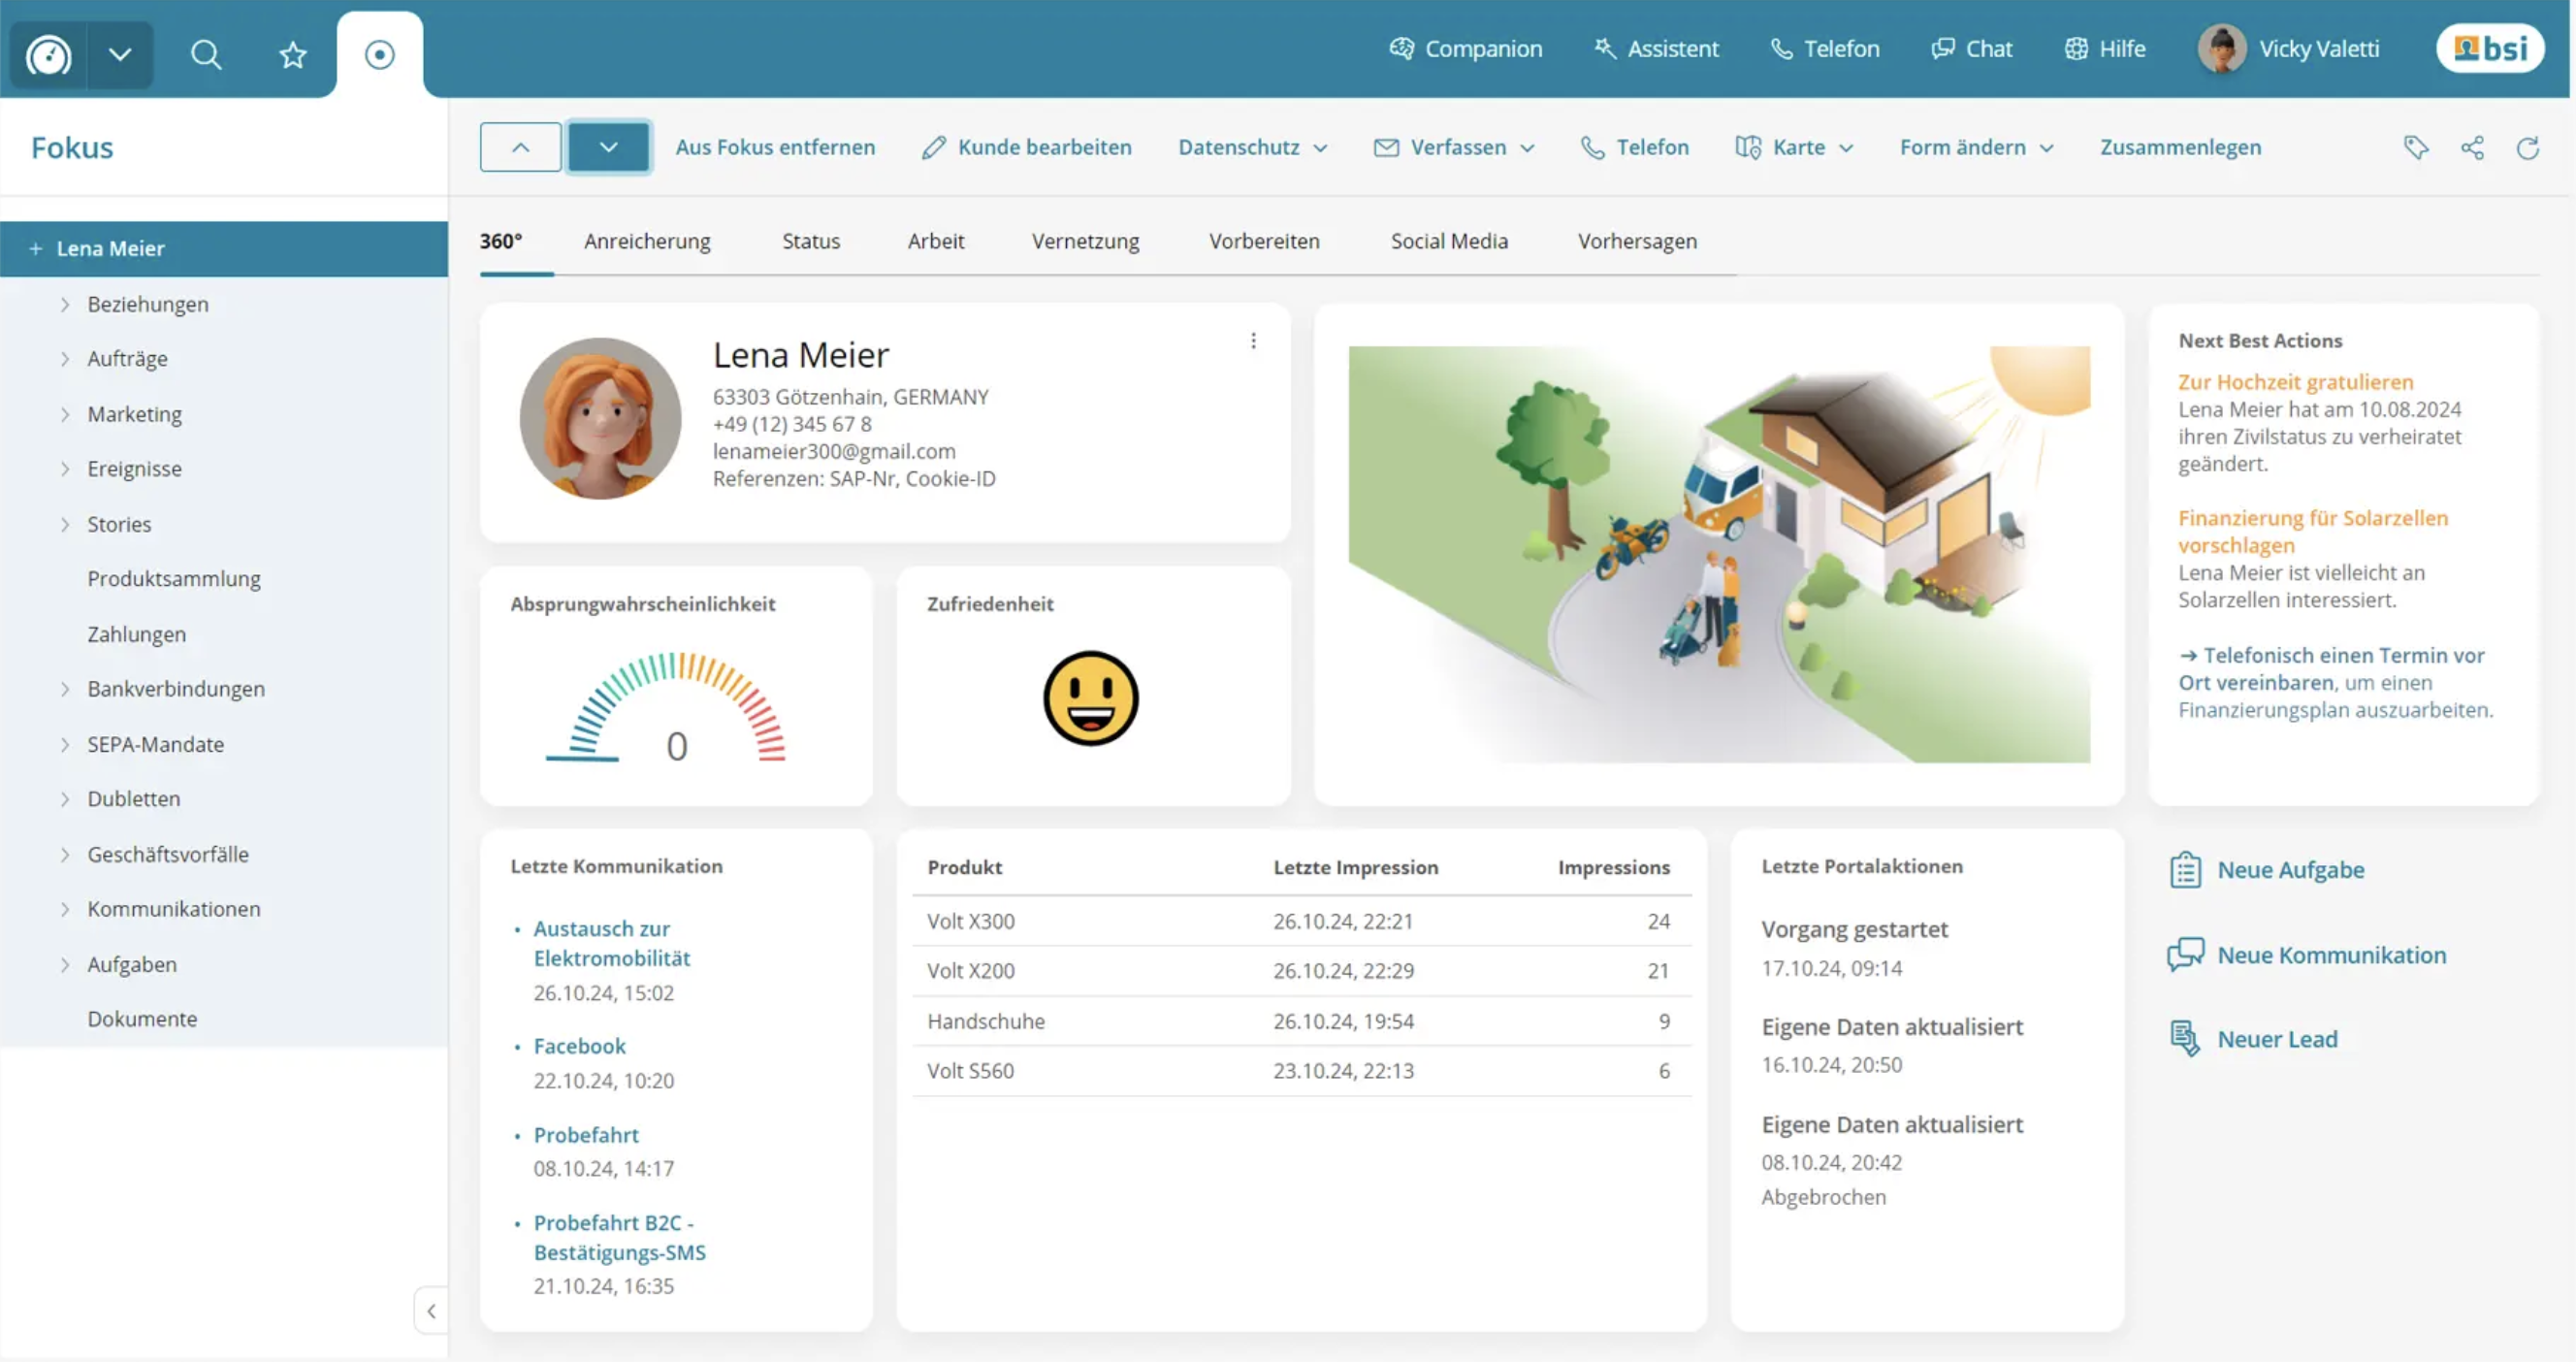This screenshot has width=2576, height=1362.
Task: Open the Companion feature in the top bar
Action: [x=1466, y=48]
